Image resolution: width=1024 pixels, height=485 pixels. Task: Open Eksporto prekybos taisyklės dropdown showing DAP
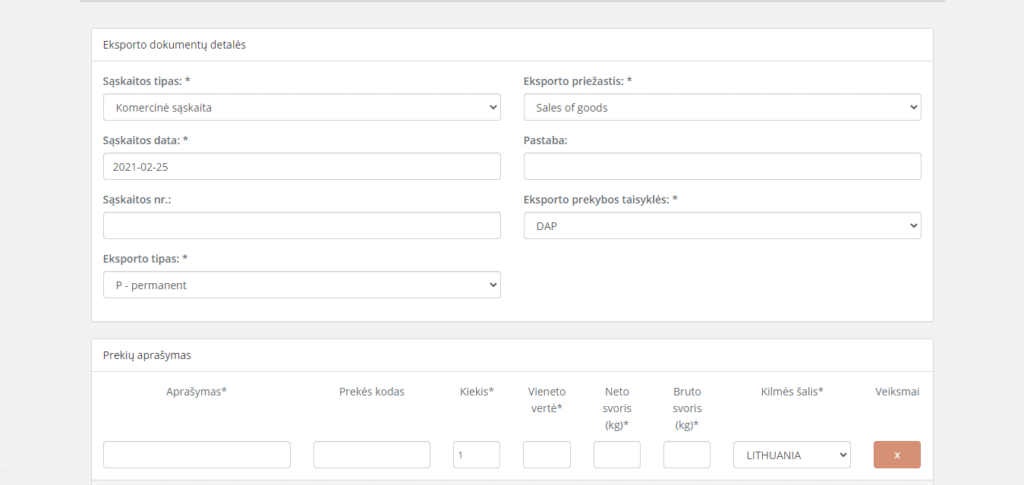pyautogui.click(x=721, y=226)
